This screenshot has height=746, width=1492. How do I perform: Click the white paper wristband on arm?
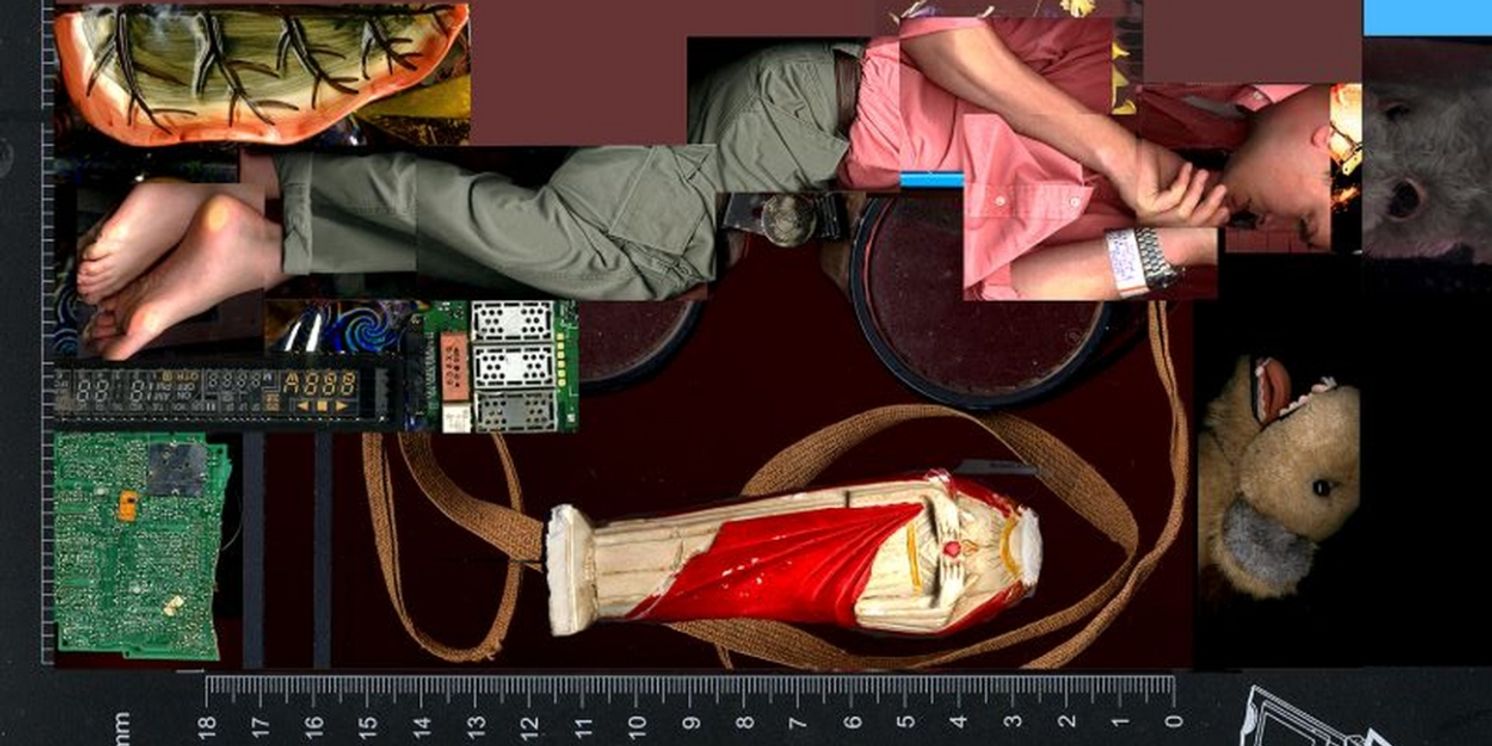1124,262
